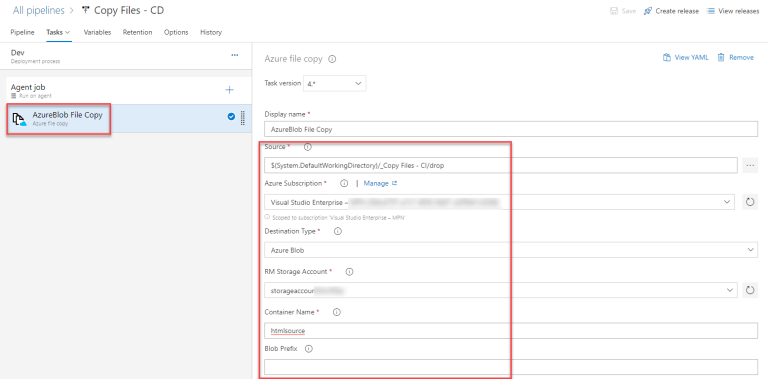
Task: Open the Manage subscription link
Action: (x=381, y=183)
